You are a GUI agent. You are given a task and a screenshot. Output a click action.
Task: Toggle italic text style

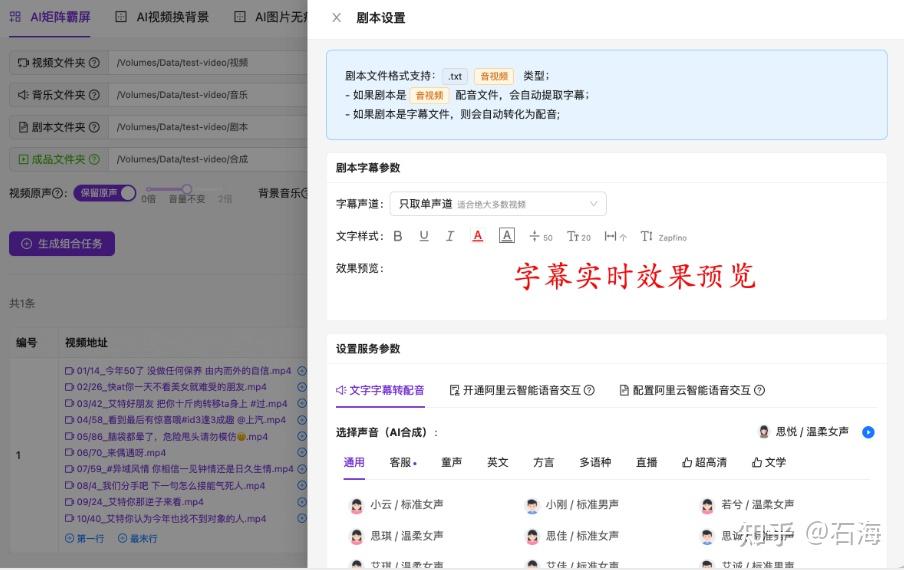point(450,236)
